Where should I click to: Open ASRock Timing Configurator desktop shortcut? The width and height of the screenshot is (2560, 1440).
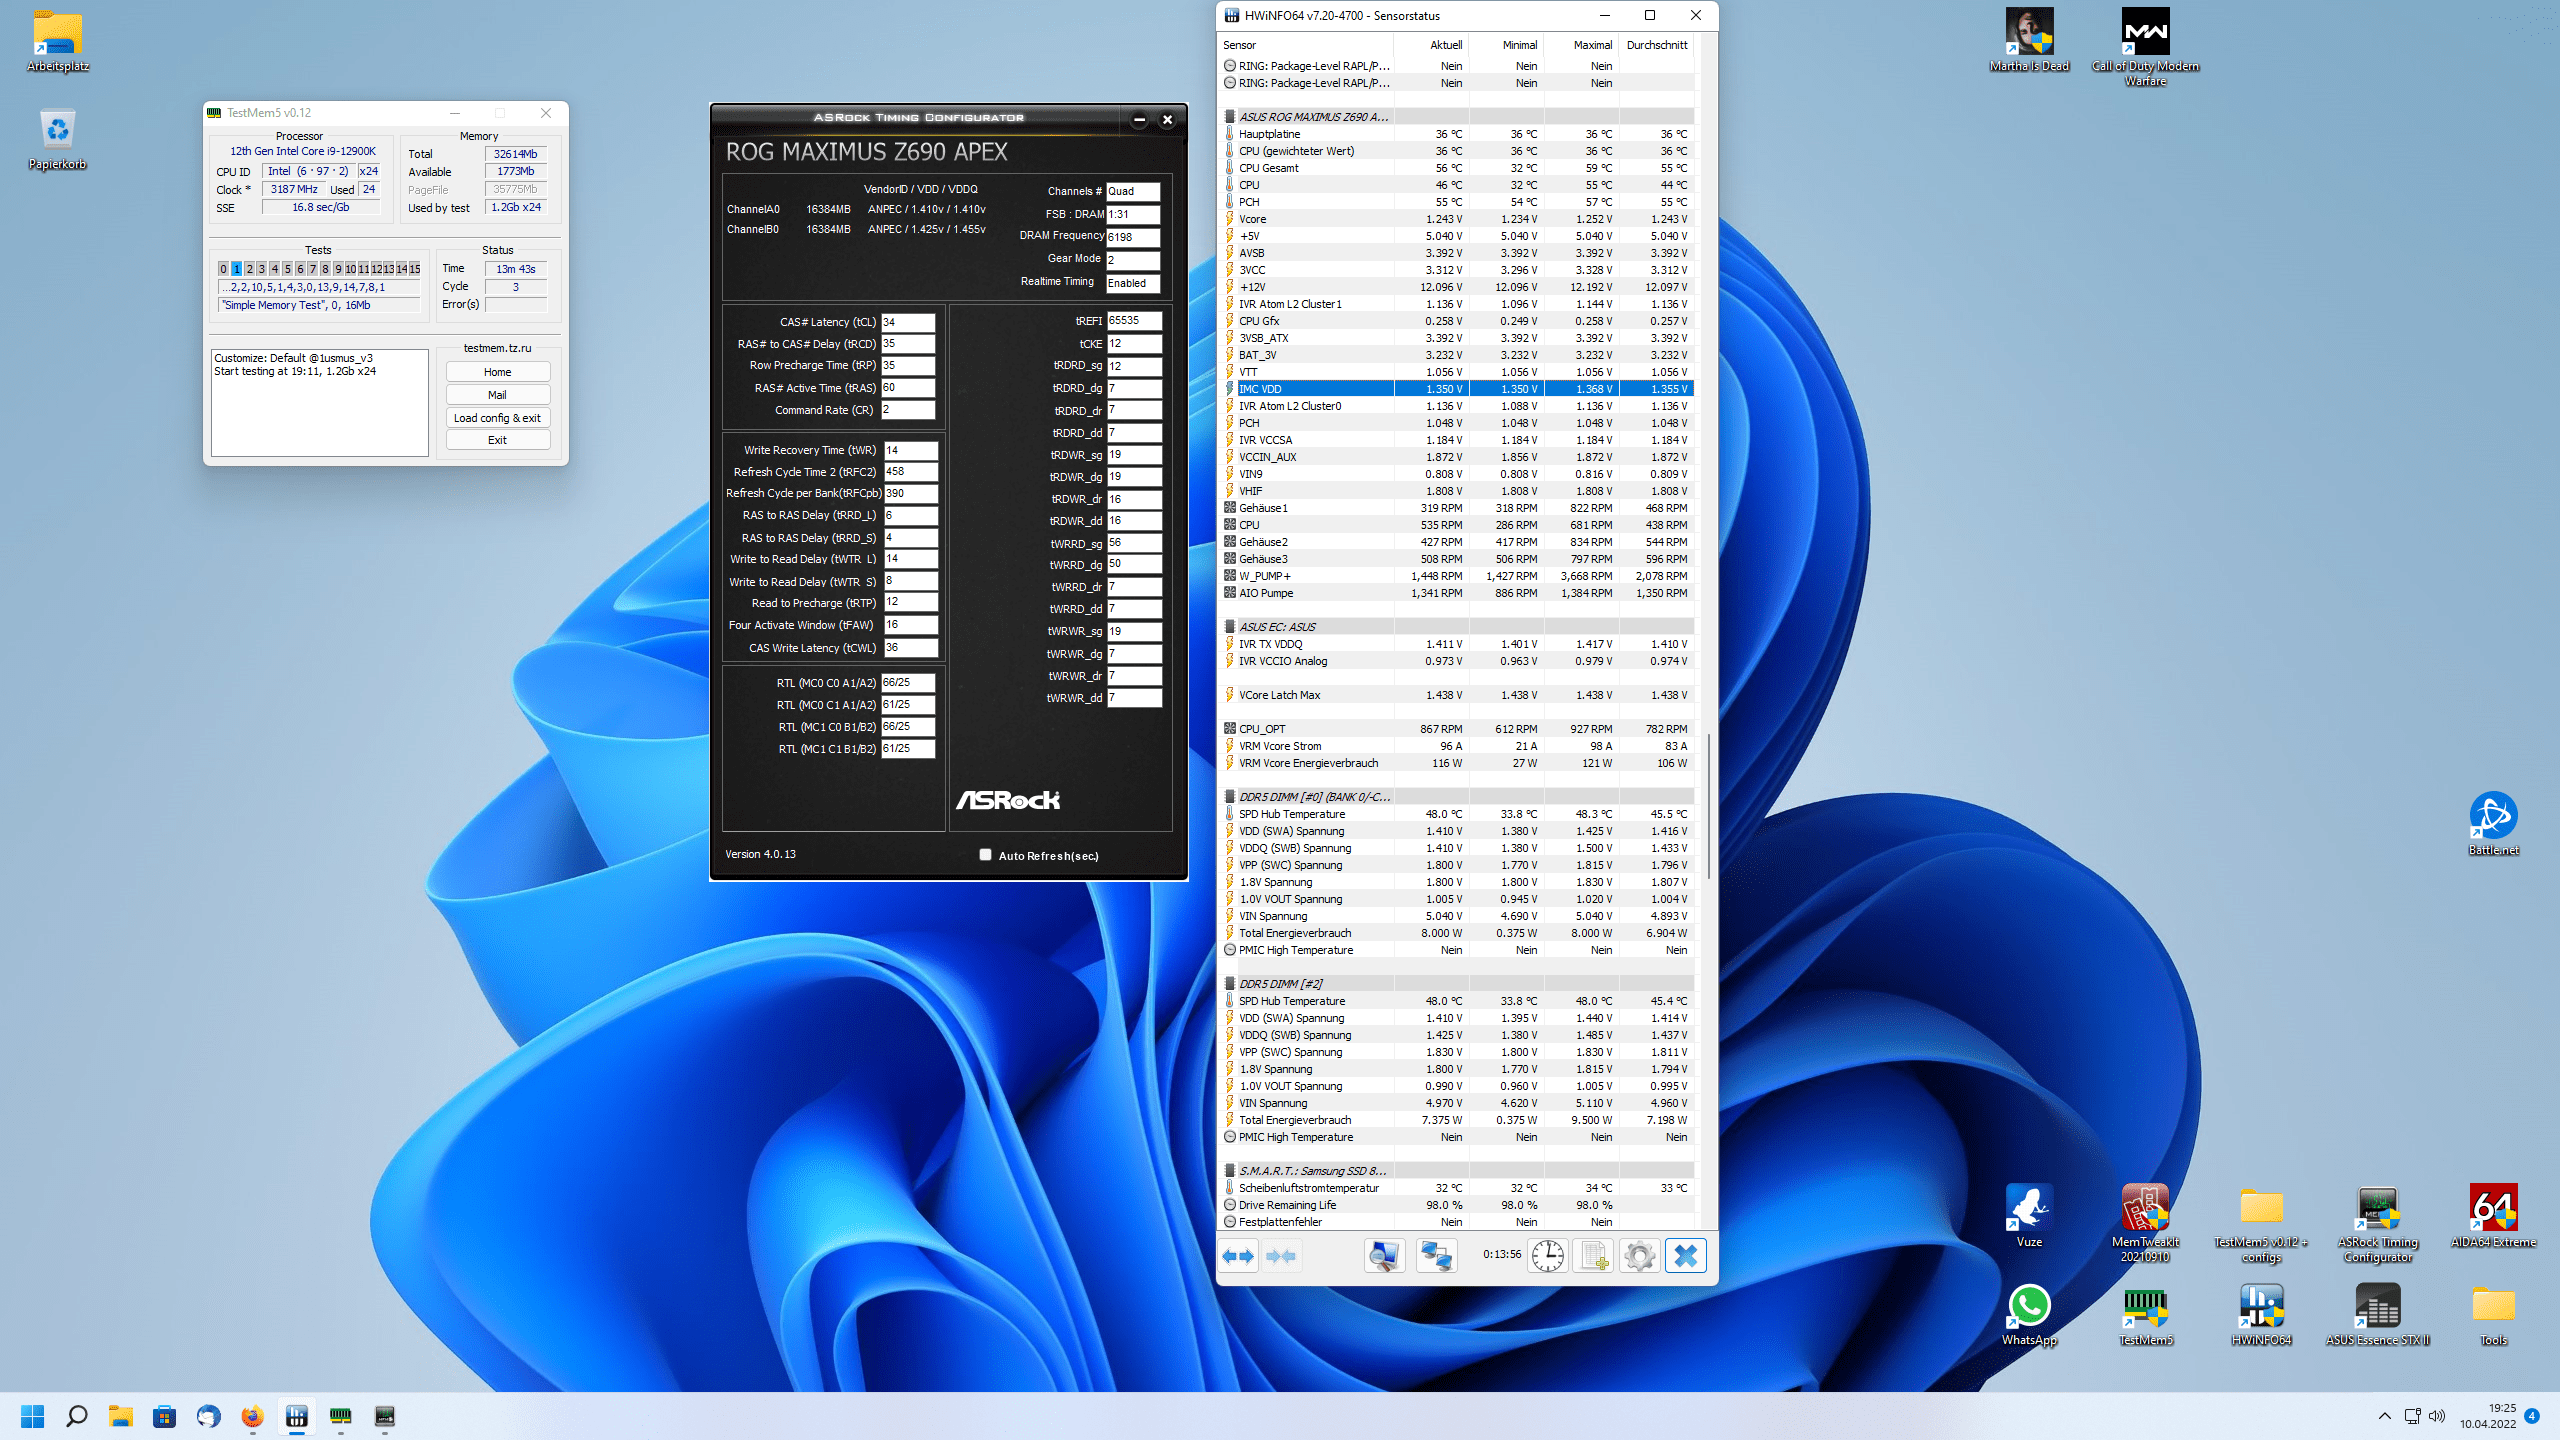click(2377, 1222)
